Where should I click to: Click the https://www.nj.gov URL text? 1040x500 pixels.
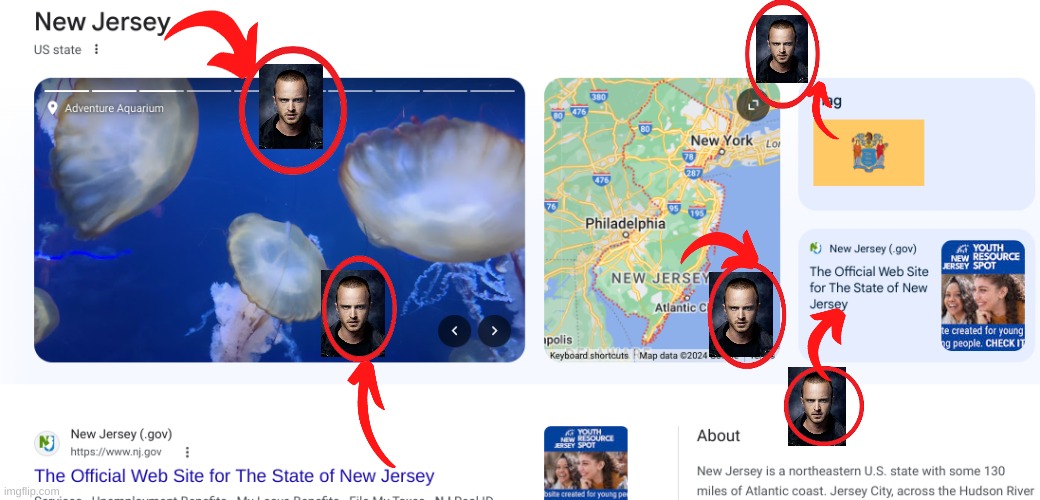pyautogui.click(x=116, y=452)
